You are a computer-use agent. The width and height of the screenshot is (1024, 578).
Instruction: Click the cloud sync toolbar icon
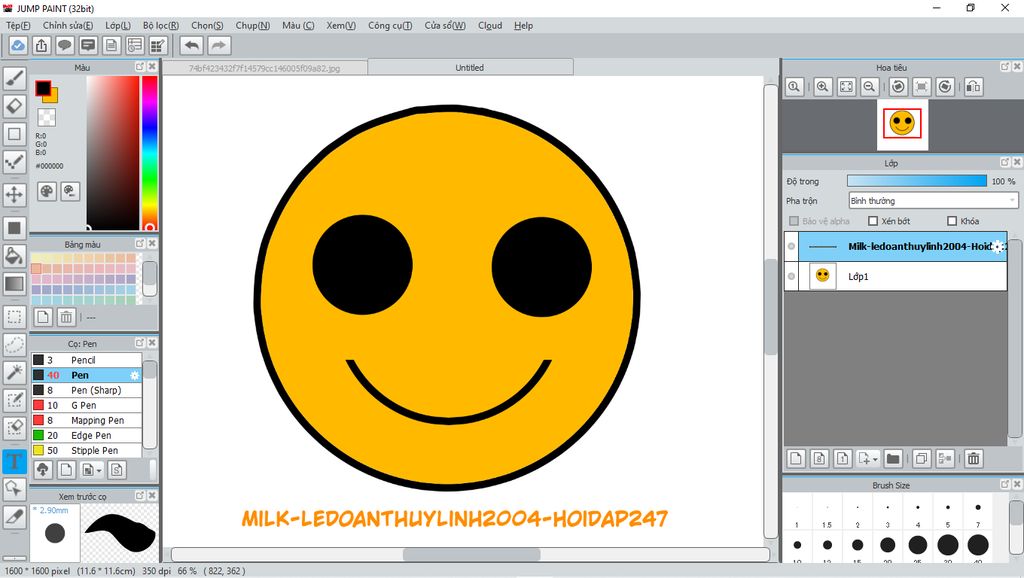click(x=18, y=46)
